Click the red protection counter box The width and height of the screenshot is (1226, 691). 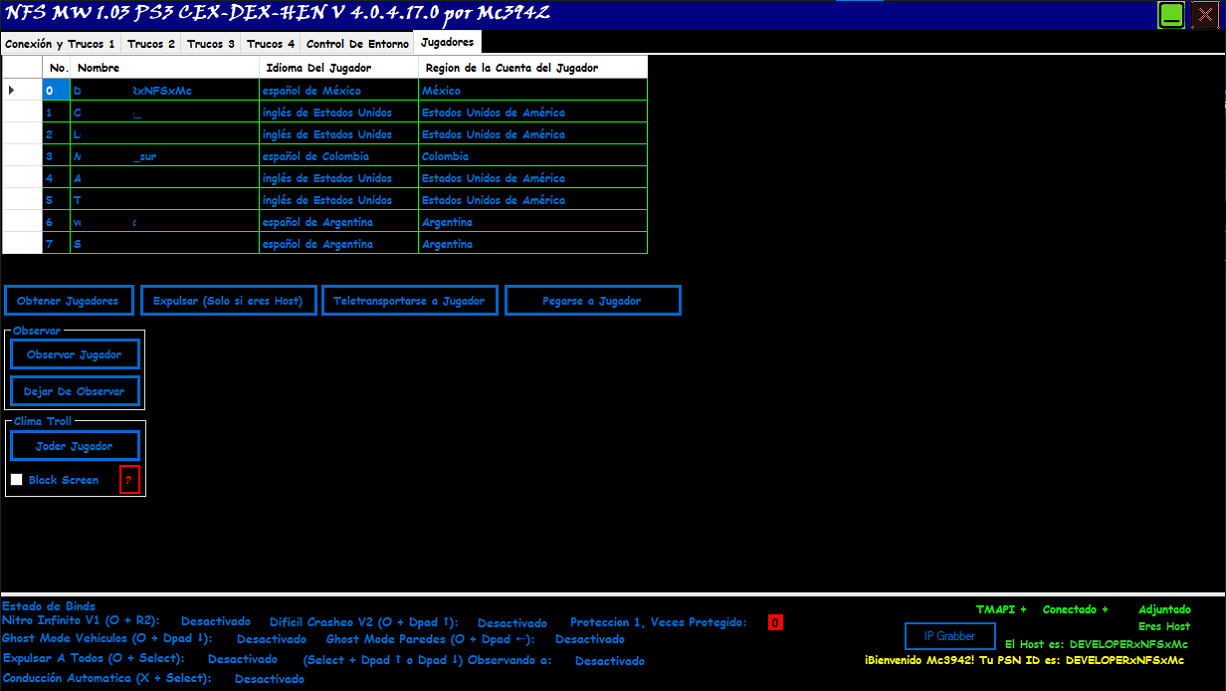775,623
